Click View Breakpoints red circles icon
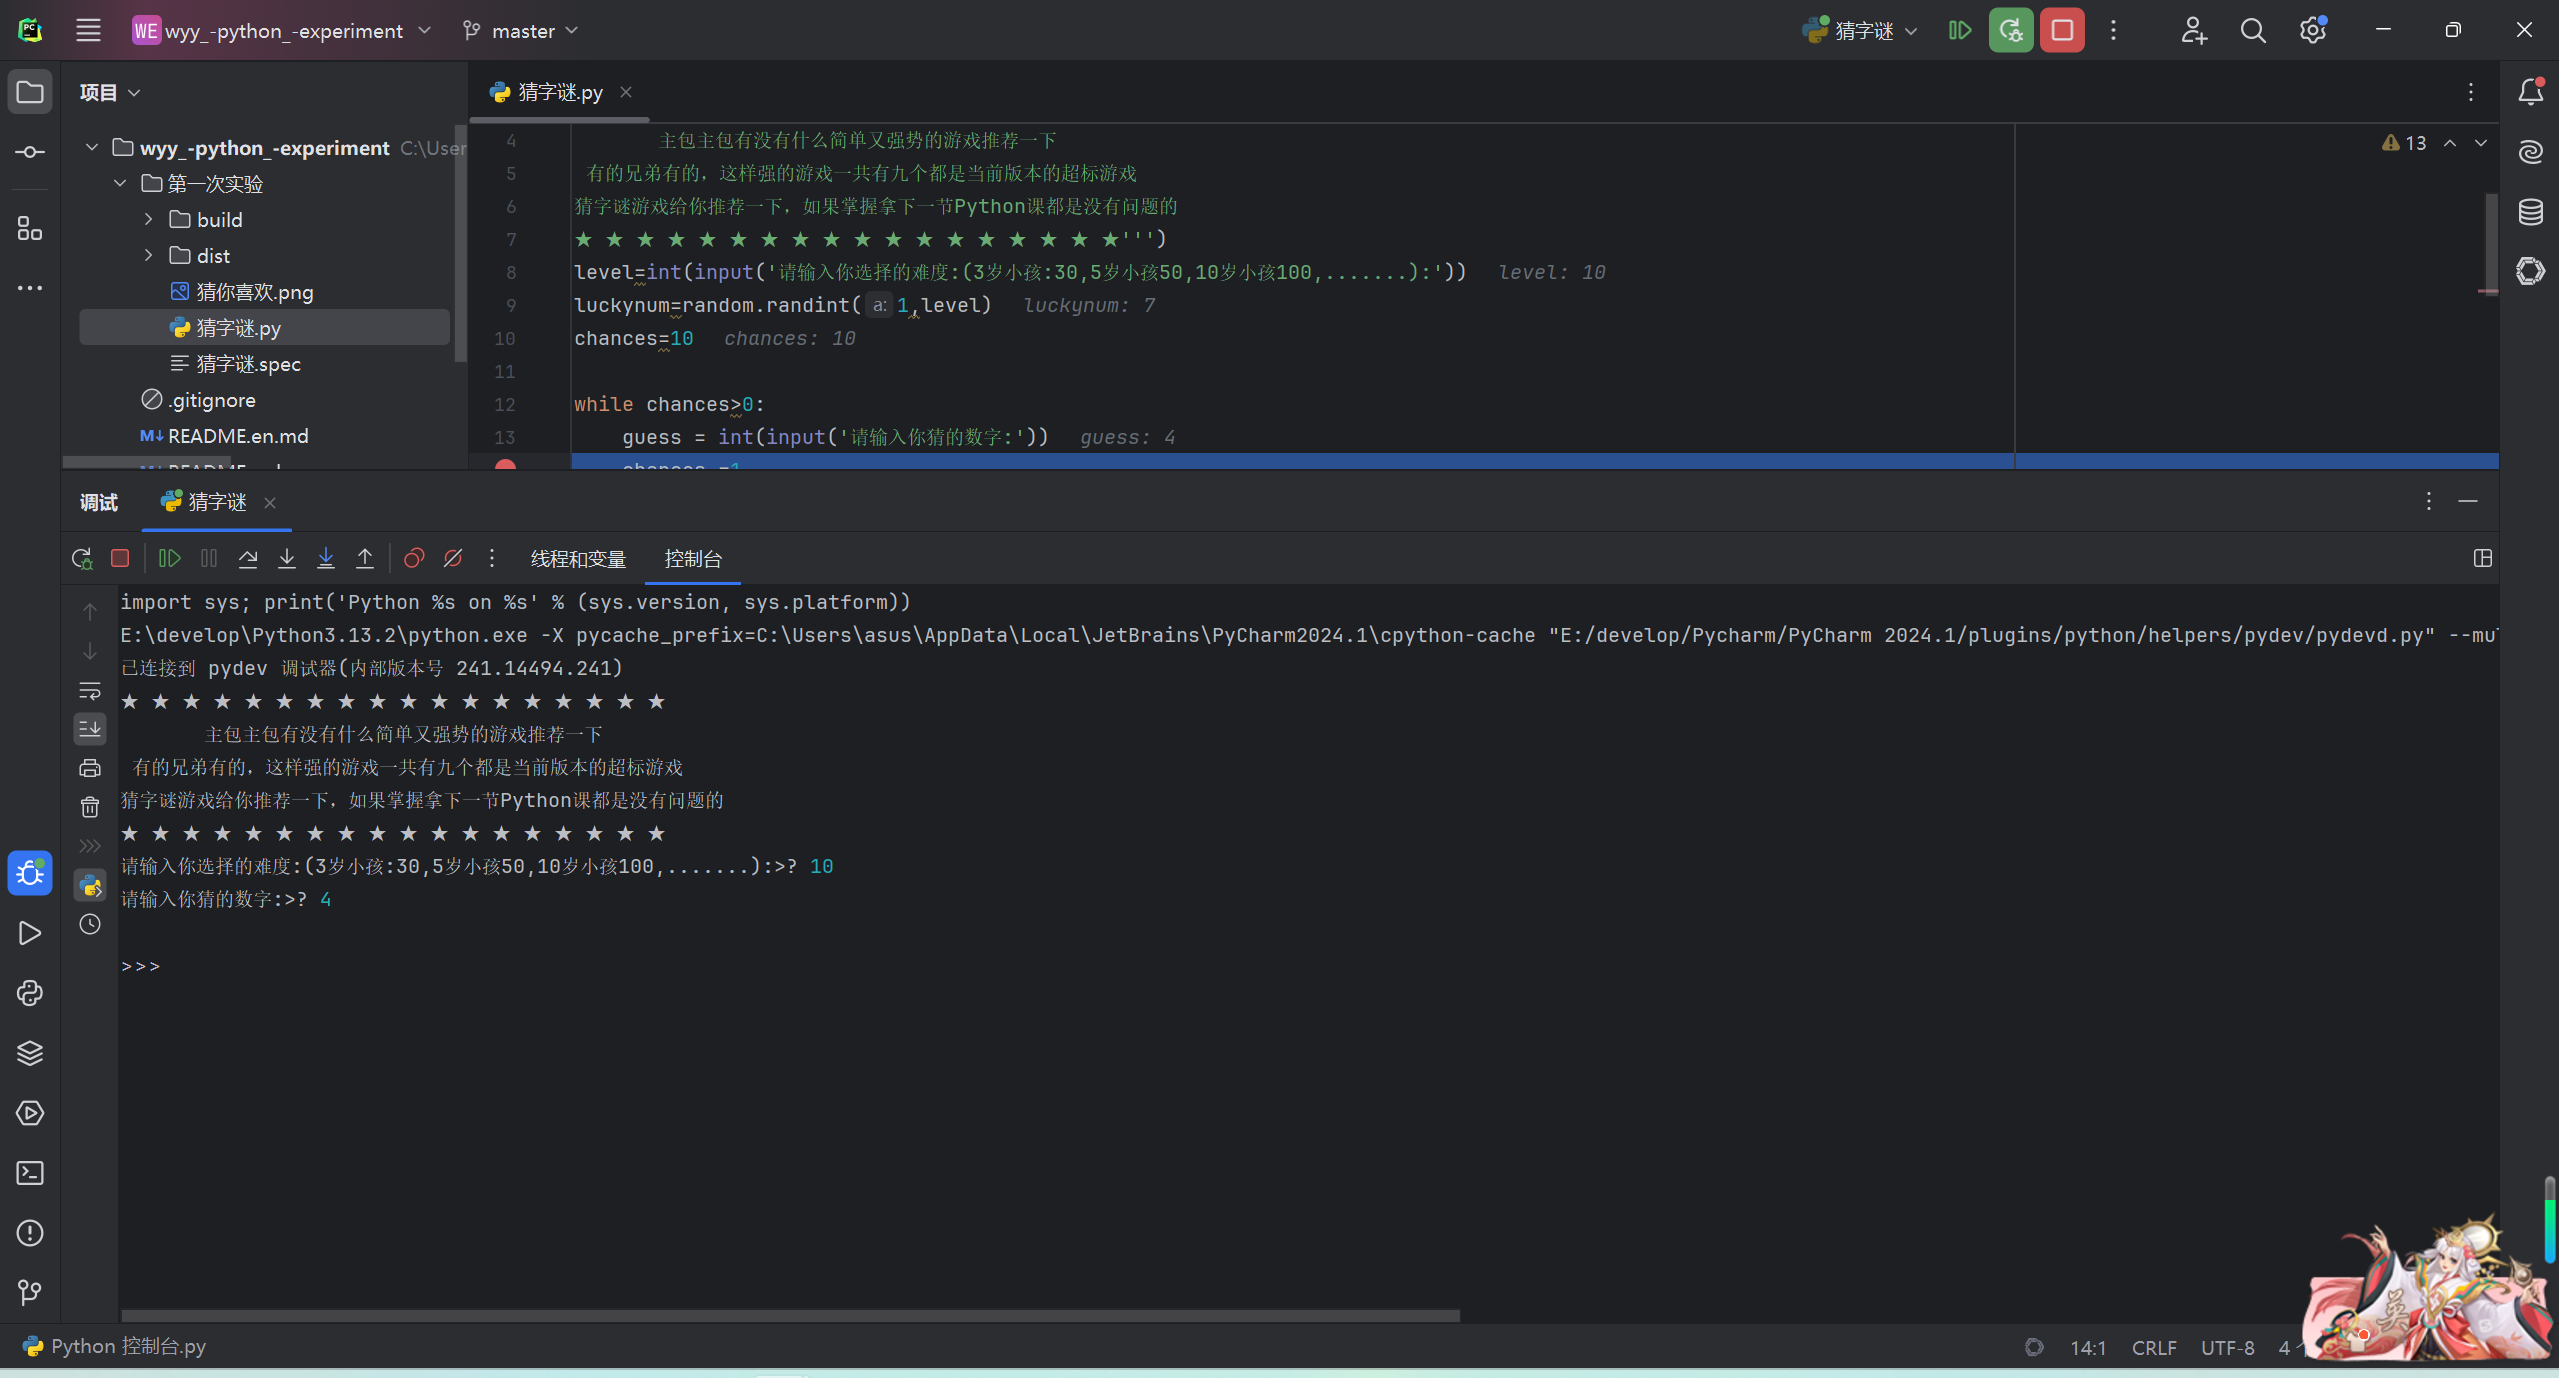The height and width of the screenshot is (1378, 2559). 413,558
